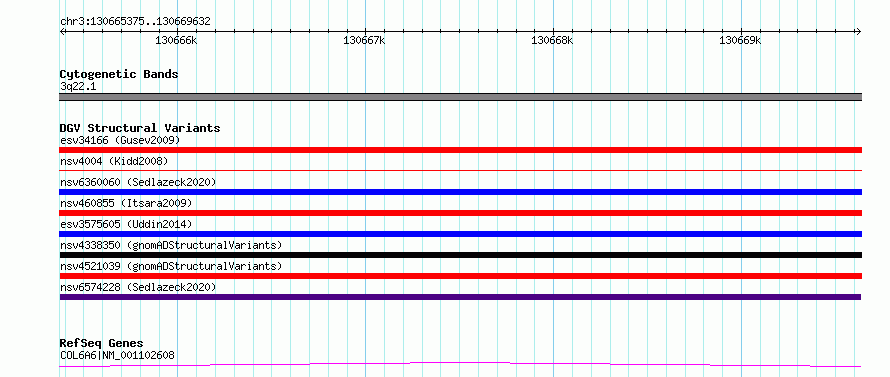Click the RefSeq Genes track heading
Screen dimensions: 890x377
tap(102, 344)
